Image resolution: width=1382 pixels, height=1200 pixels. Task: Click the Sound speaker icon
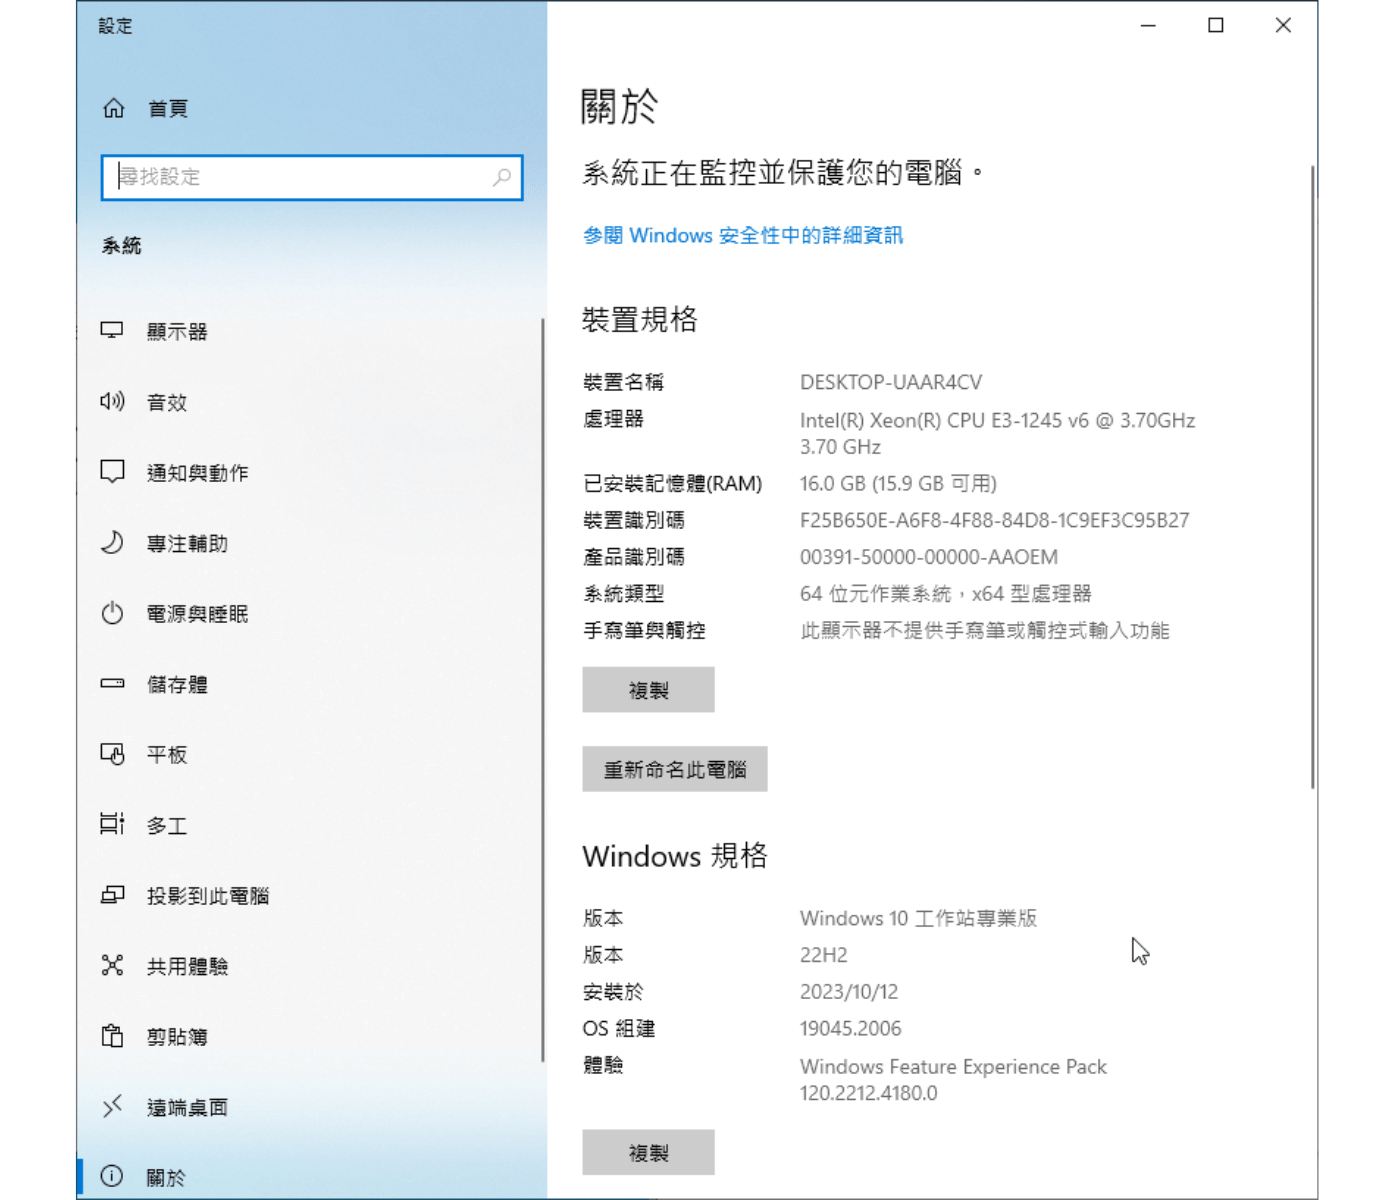pyautogui.click(x=112, y=401)
